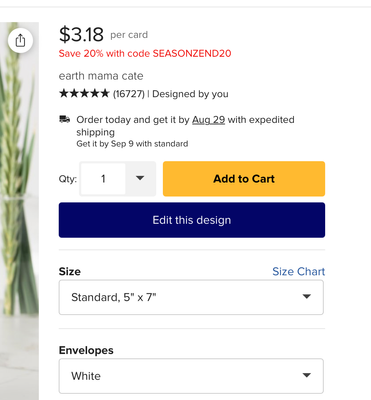This screenshot has width=371, height=400.
Task: Open the earth mama cate store link
Action: 101,76
